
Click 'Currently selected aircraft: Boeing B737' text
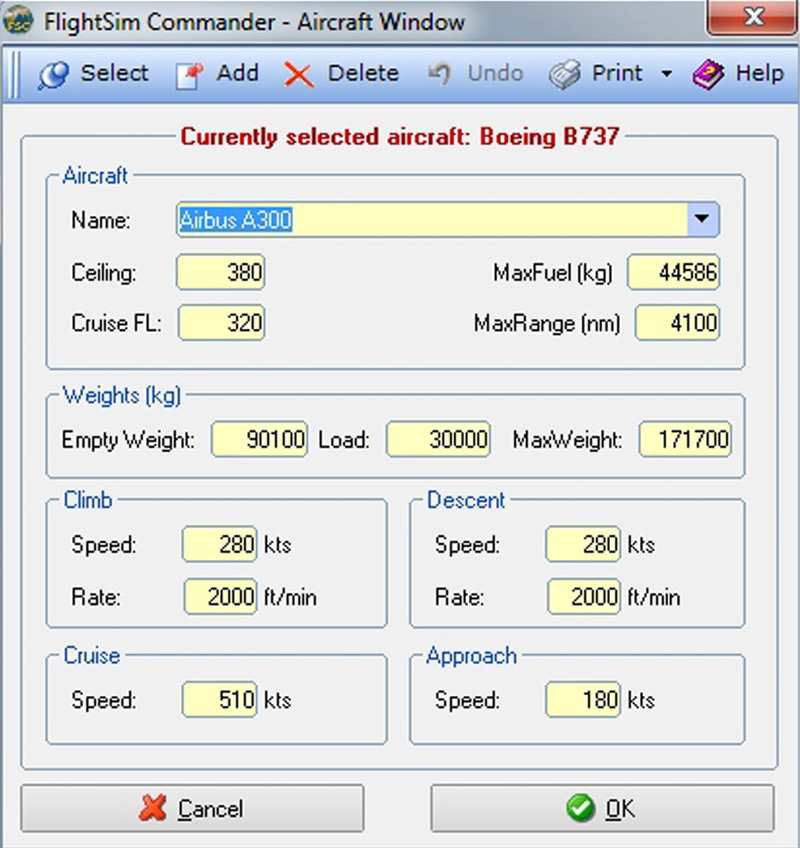click(400, 136)
